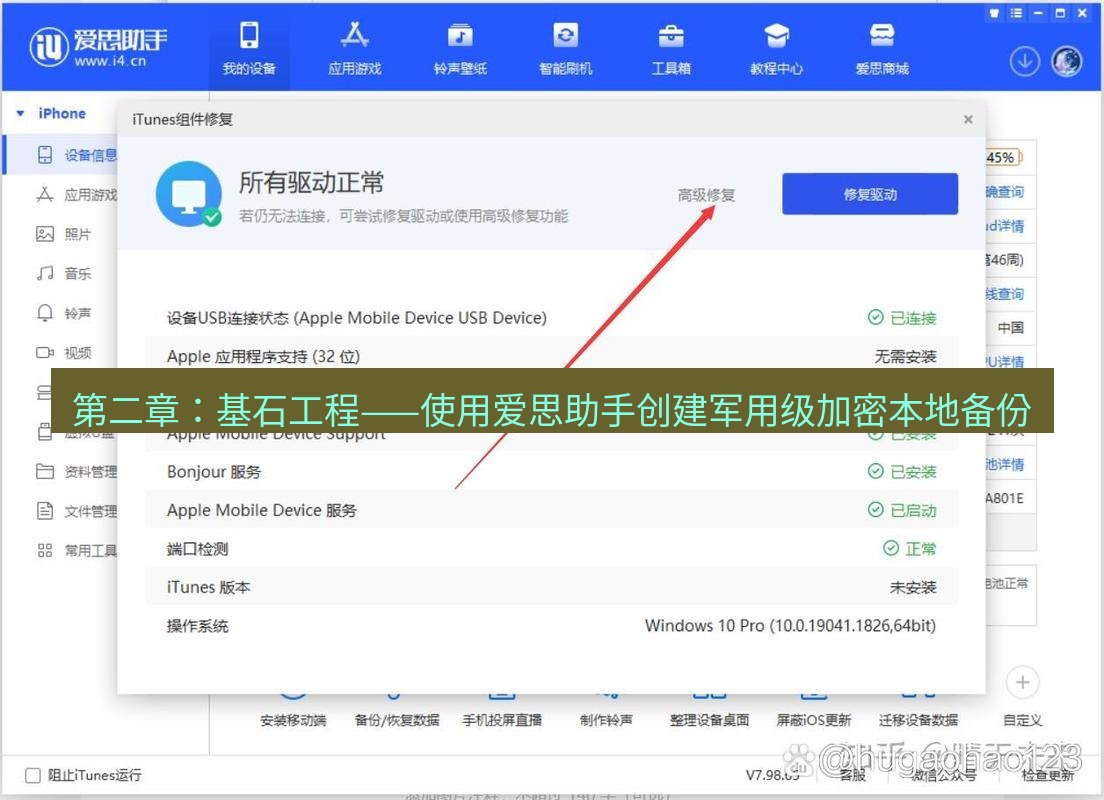Click 检查更新 in status bar

pyautogui.click(x=1048, y=775)
